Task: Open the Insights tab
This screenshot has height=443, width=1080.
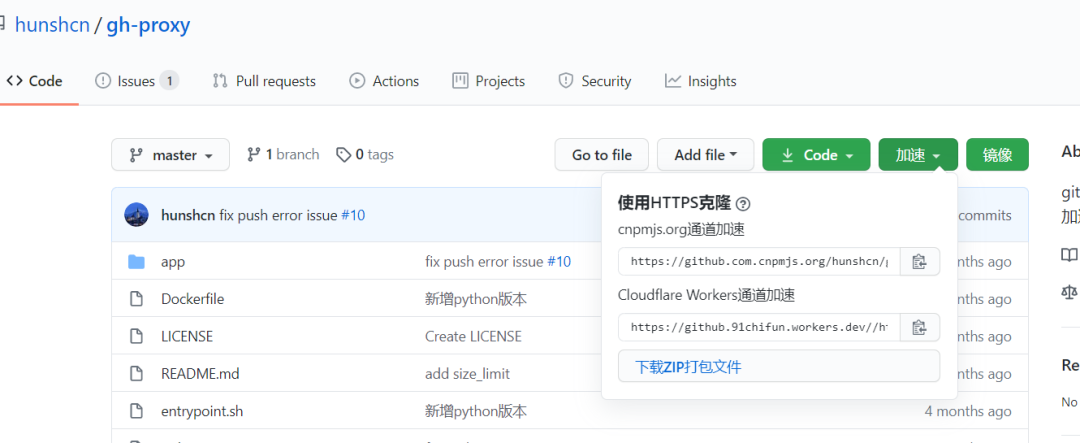Action: pos(700,81)
